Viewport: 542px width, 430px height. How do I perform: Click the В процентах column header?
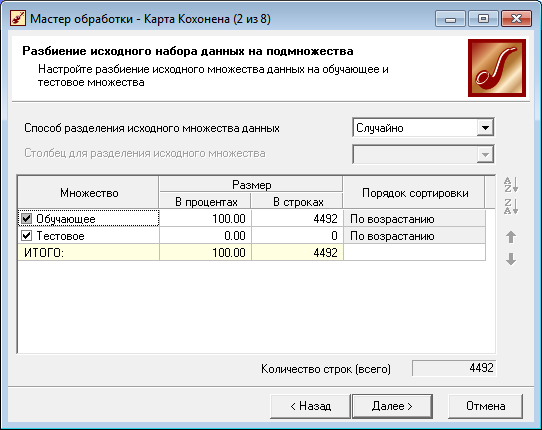(x=205, y=202)
